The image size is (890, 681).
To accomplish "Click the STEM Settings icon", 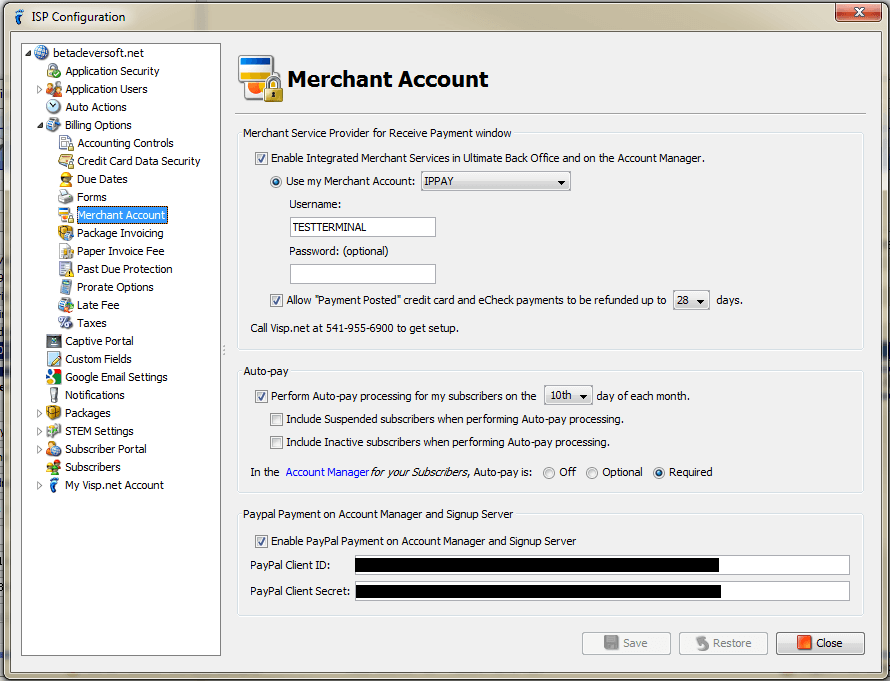I will 53,431.
